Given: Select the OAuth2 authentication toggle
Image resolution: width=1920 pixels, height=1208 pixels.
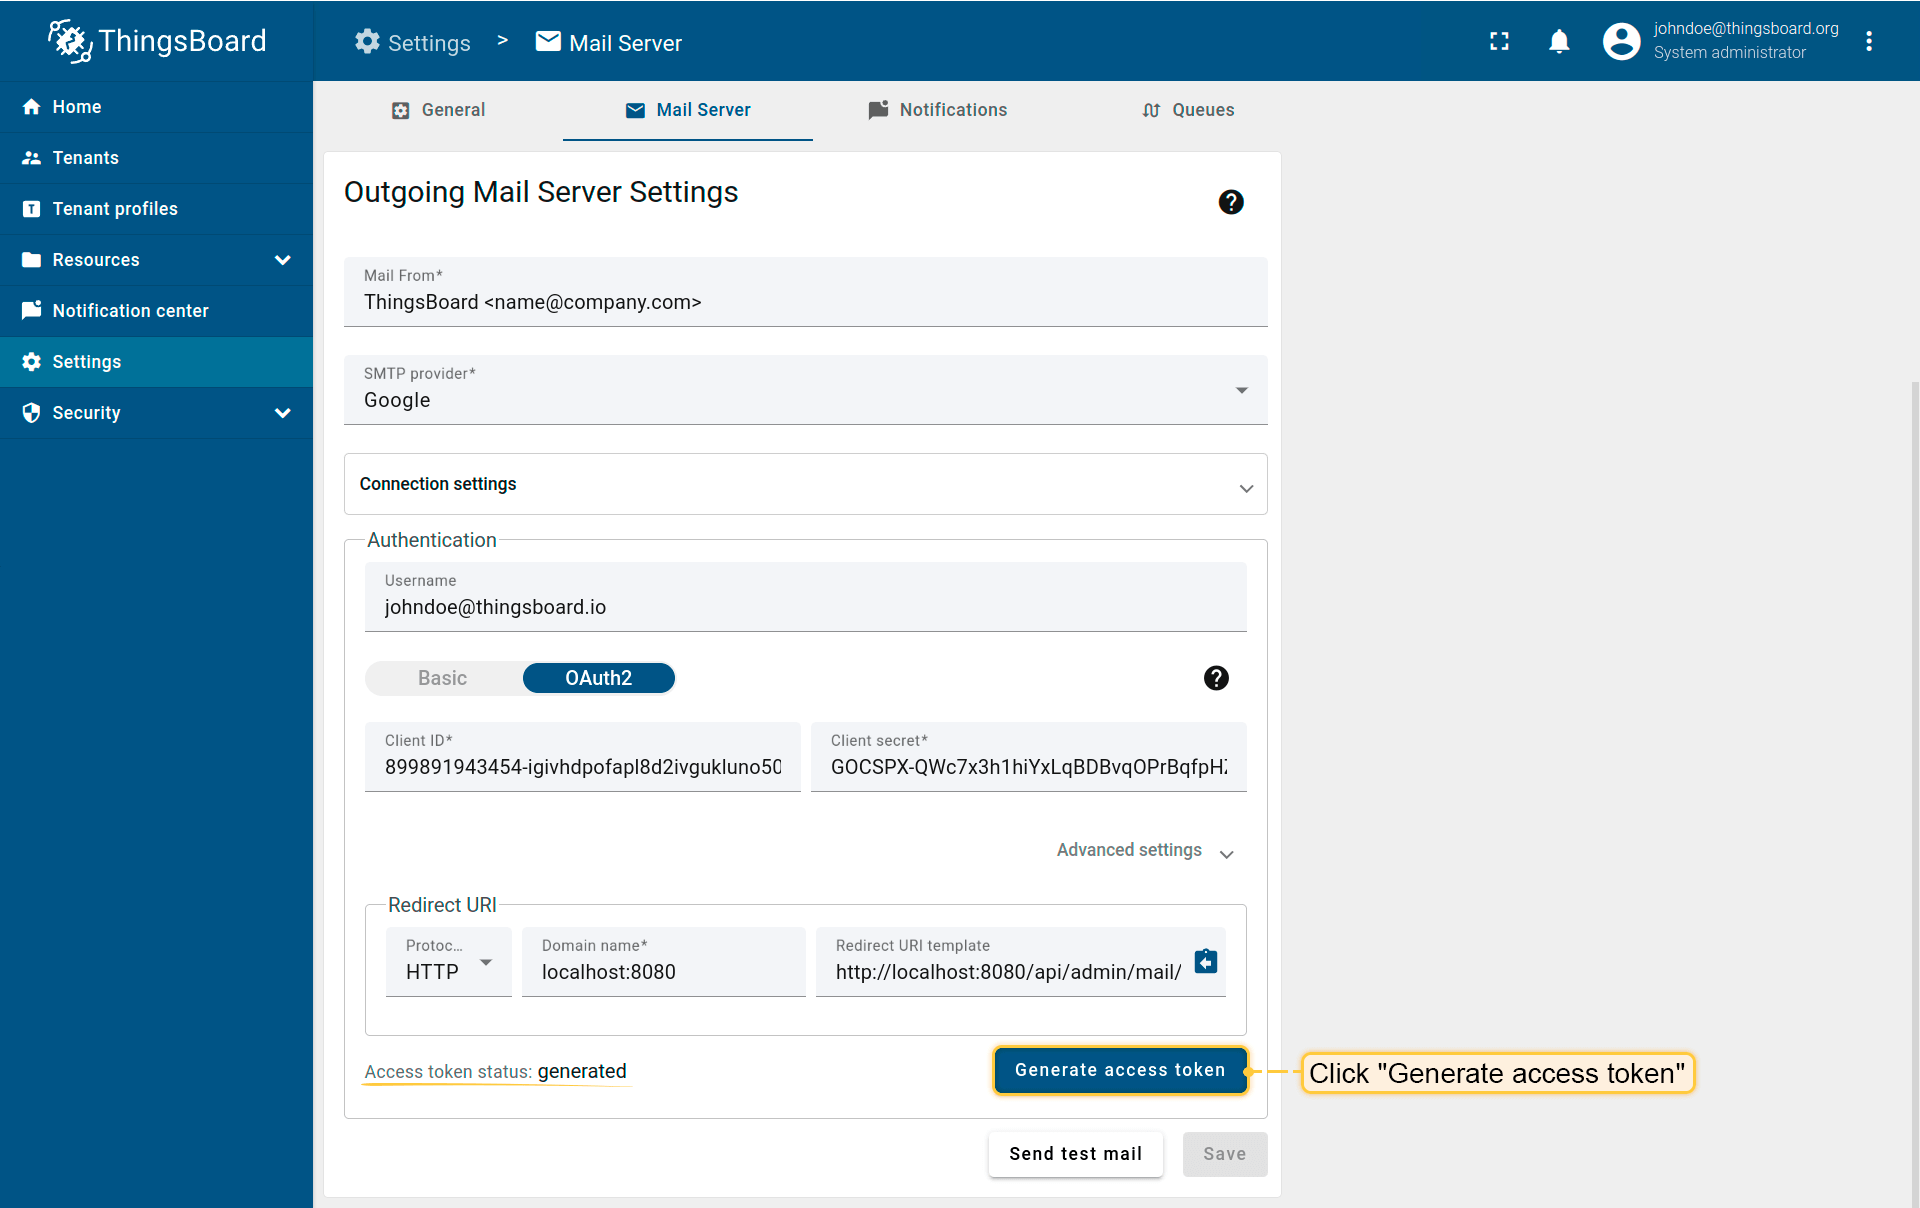Looking at the screenshot, I should pos(598,678).
